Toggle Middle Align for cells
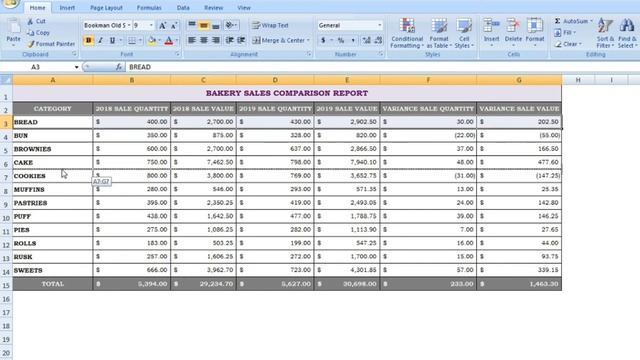The image size is (640, 360). [204, 25]
